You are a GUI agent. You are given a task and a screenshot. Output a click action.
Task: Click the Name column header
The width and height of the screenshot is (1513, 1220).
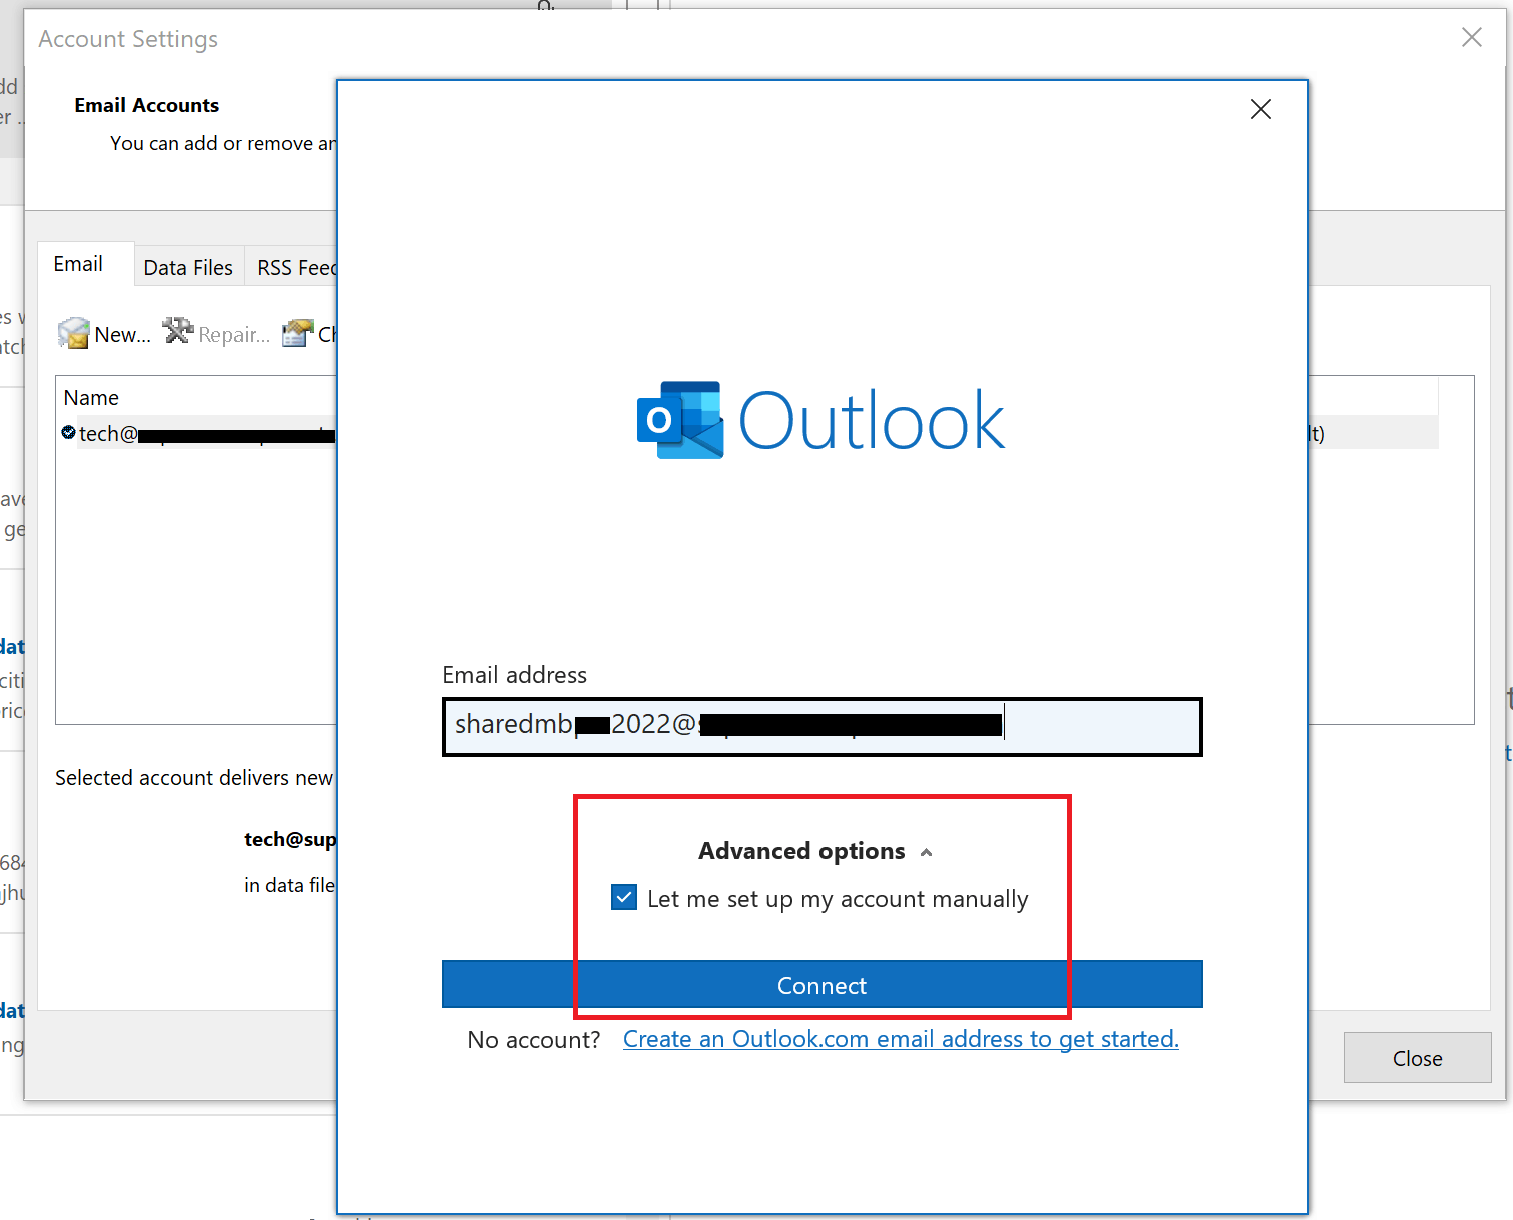tap(91, 397)
